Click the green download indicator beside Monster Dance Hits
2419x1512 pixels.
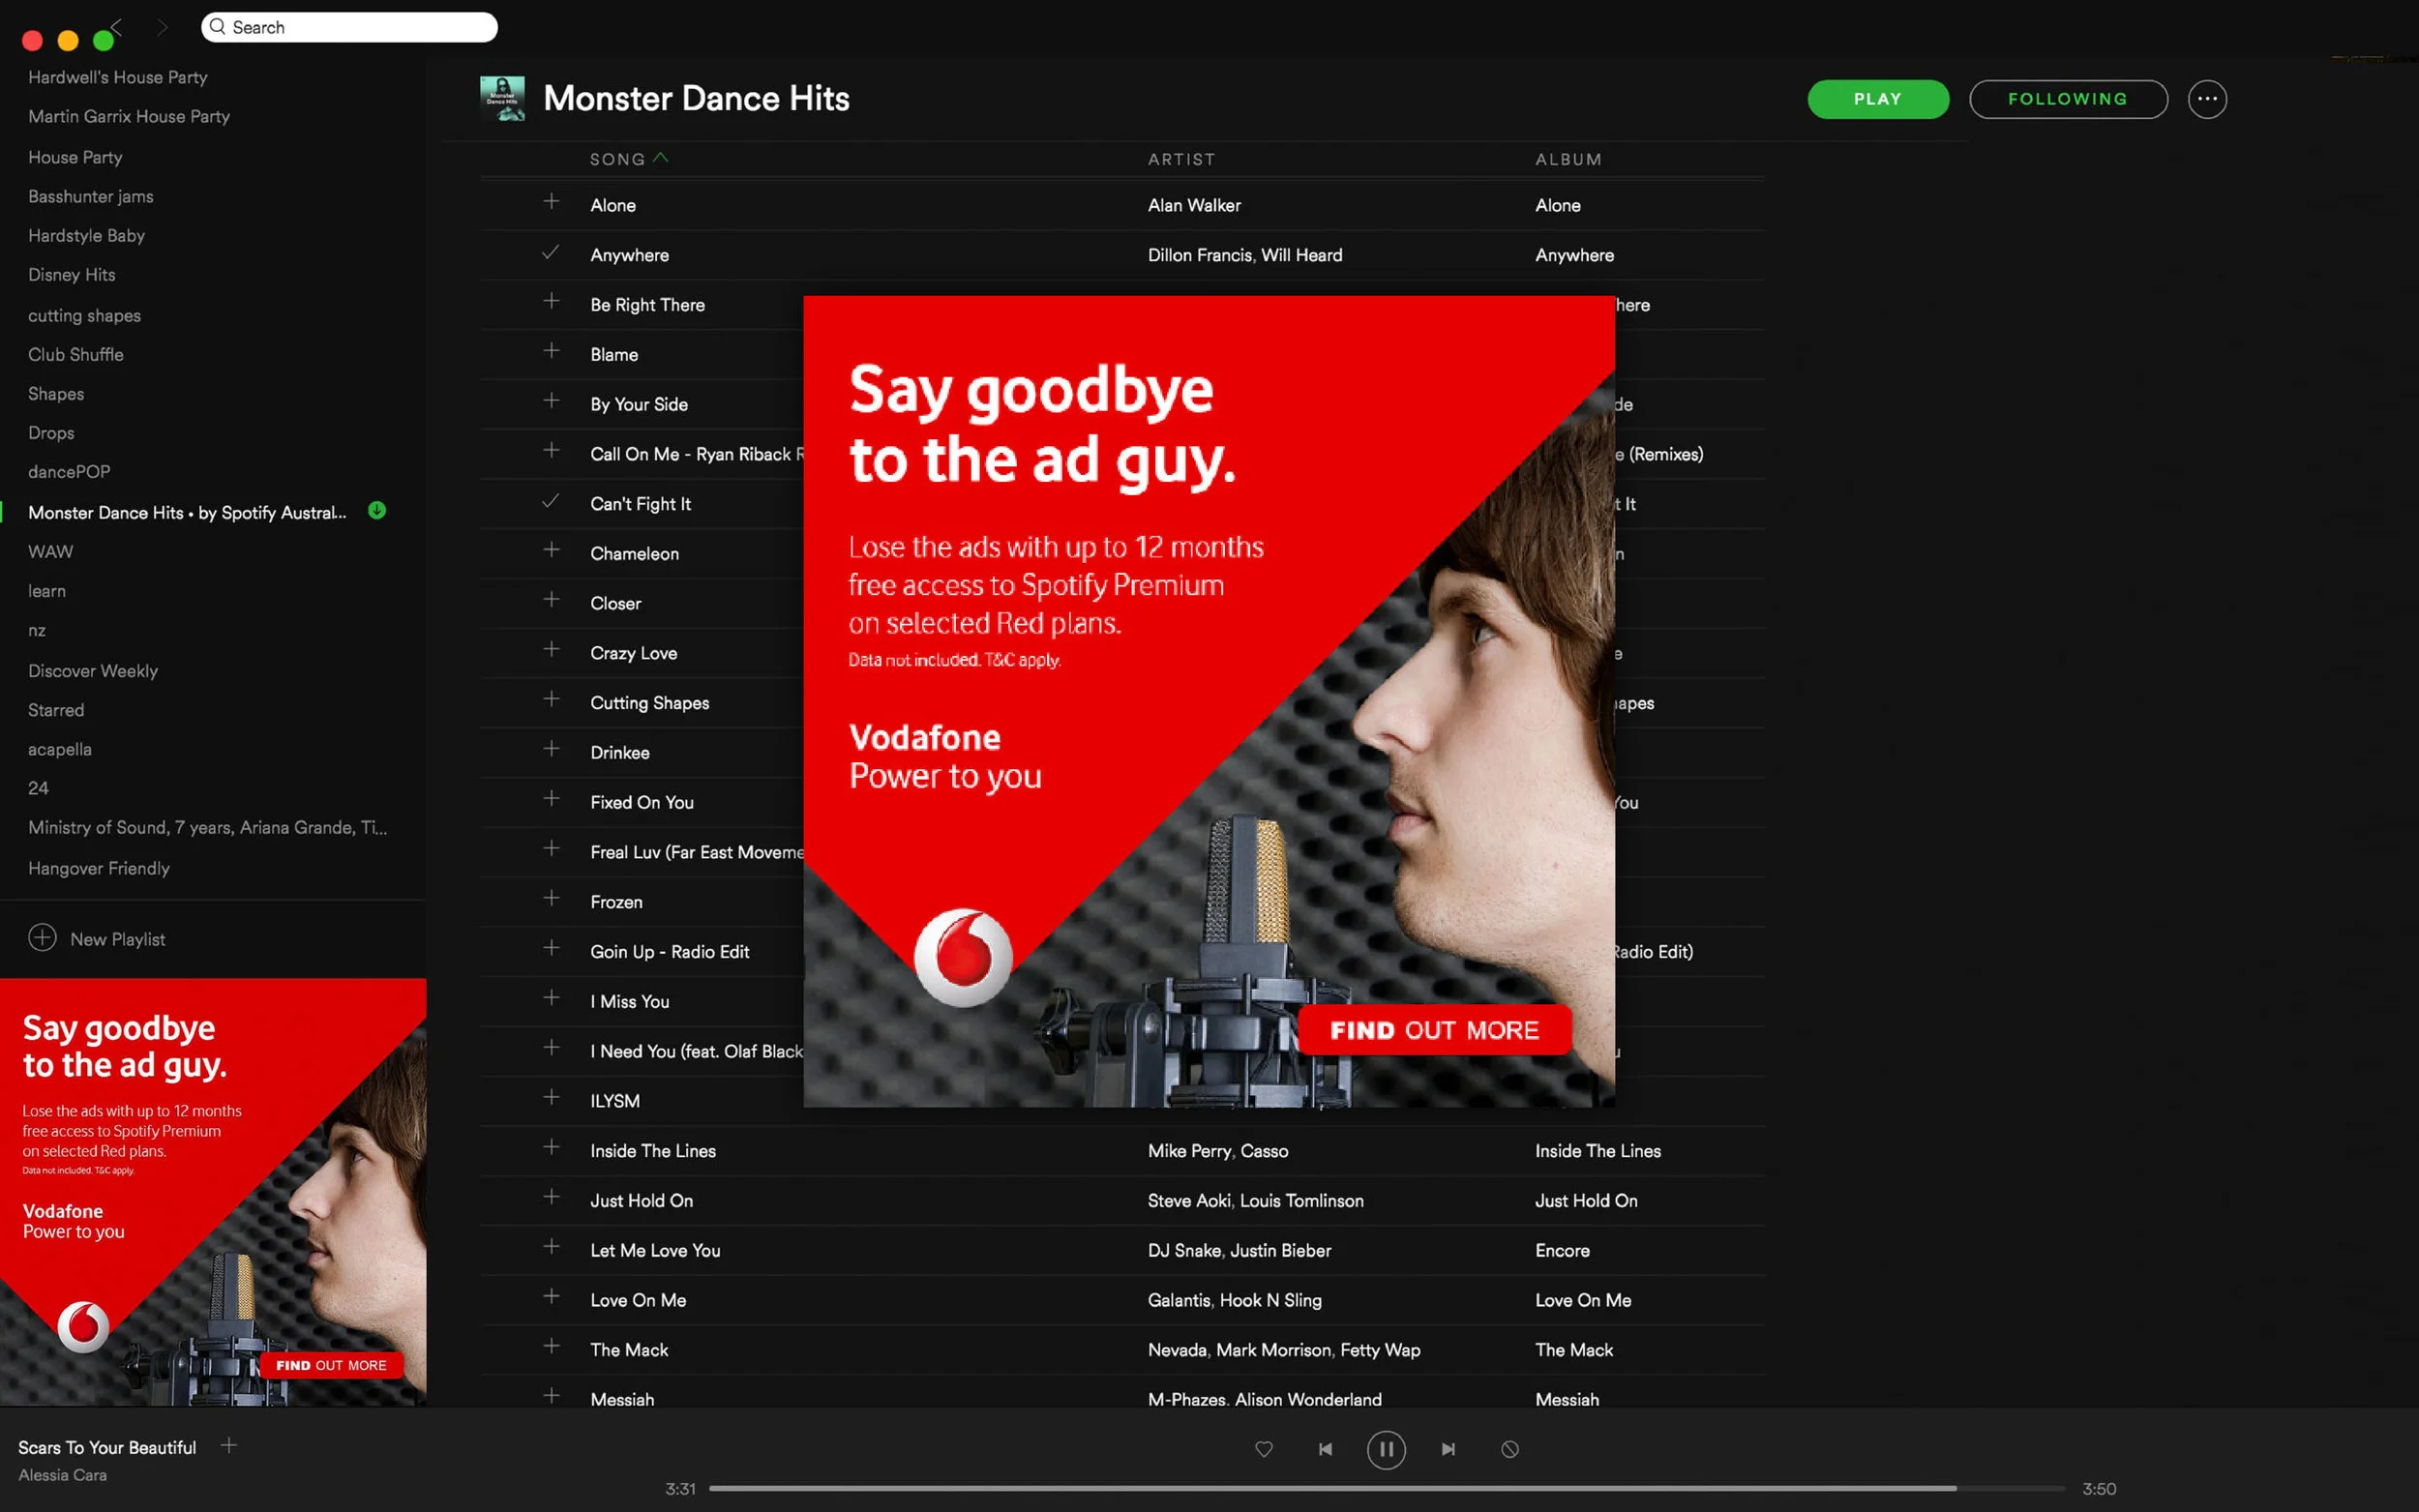point(377,511)
